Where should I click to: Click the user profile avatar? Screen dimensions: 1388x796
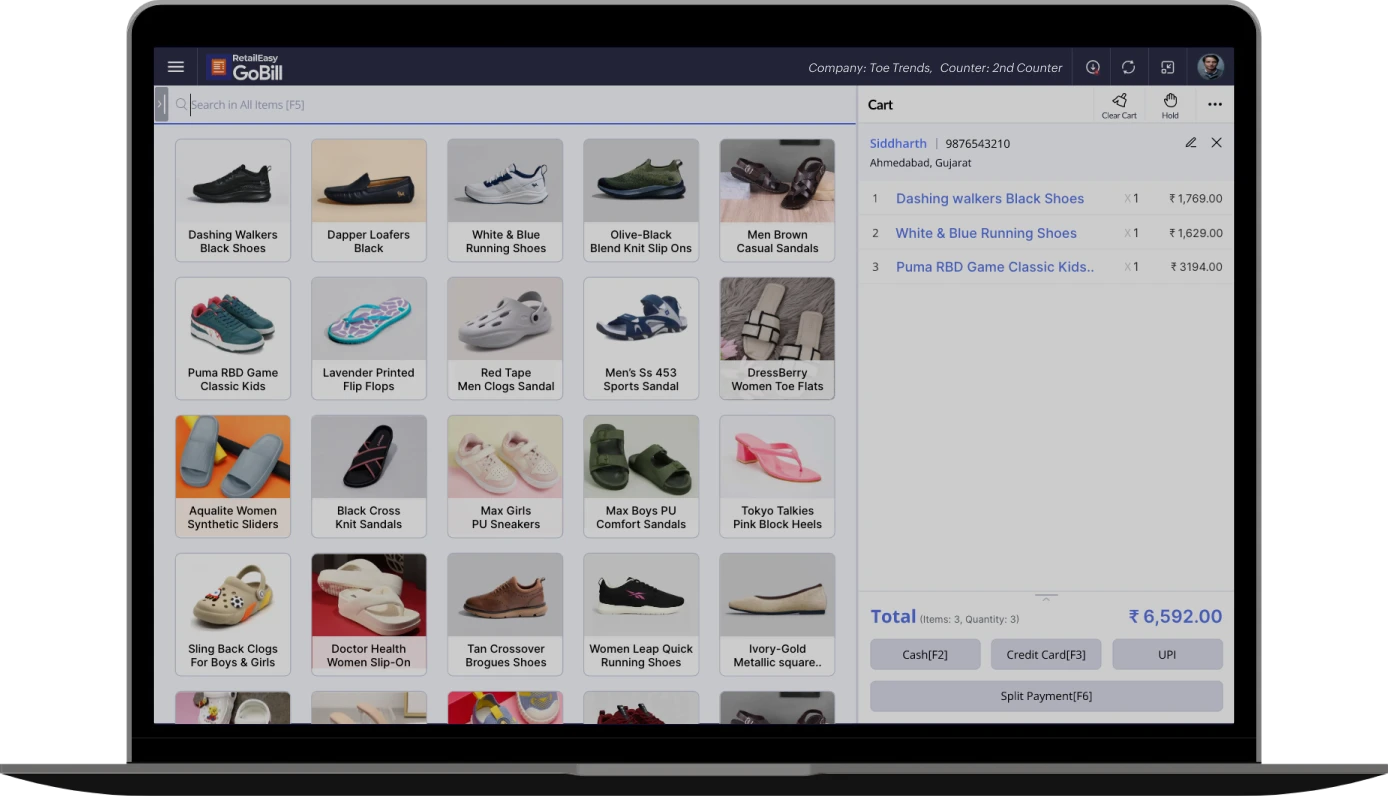click(1210, 67)
